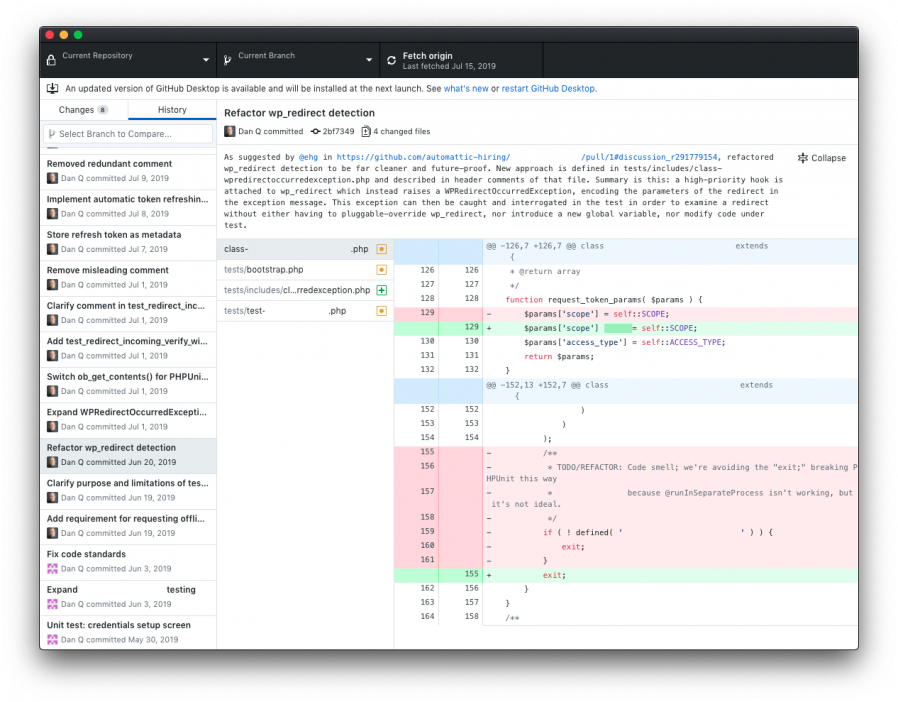Select the "Remove misleading comment" commit

[128, 277]
